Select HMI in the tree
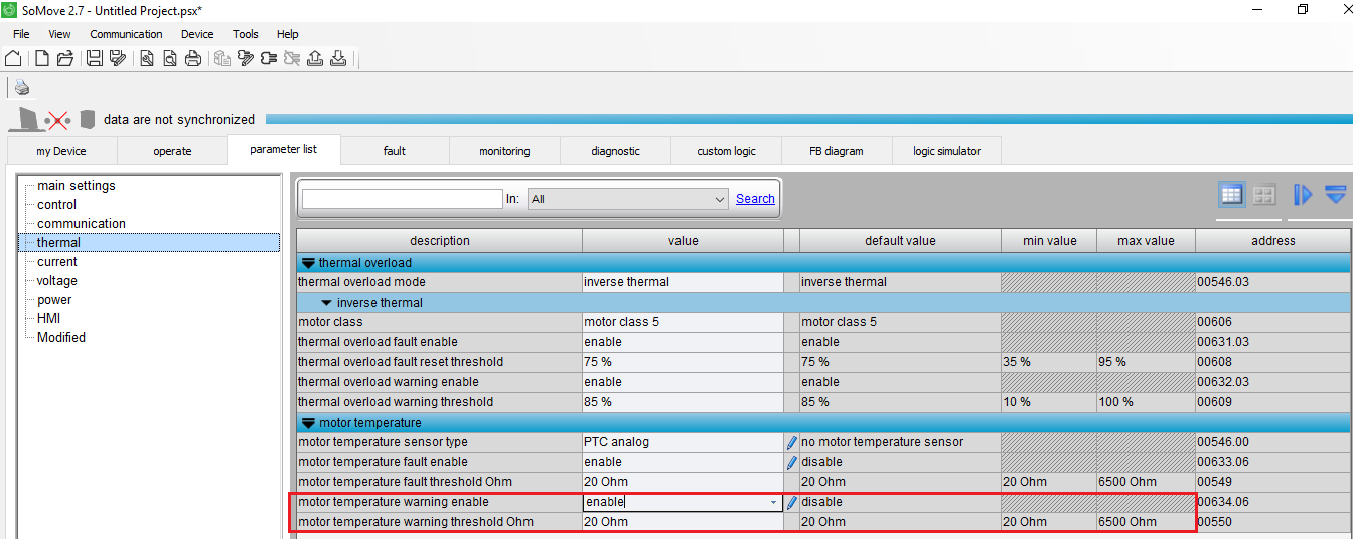 49,318
